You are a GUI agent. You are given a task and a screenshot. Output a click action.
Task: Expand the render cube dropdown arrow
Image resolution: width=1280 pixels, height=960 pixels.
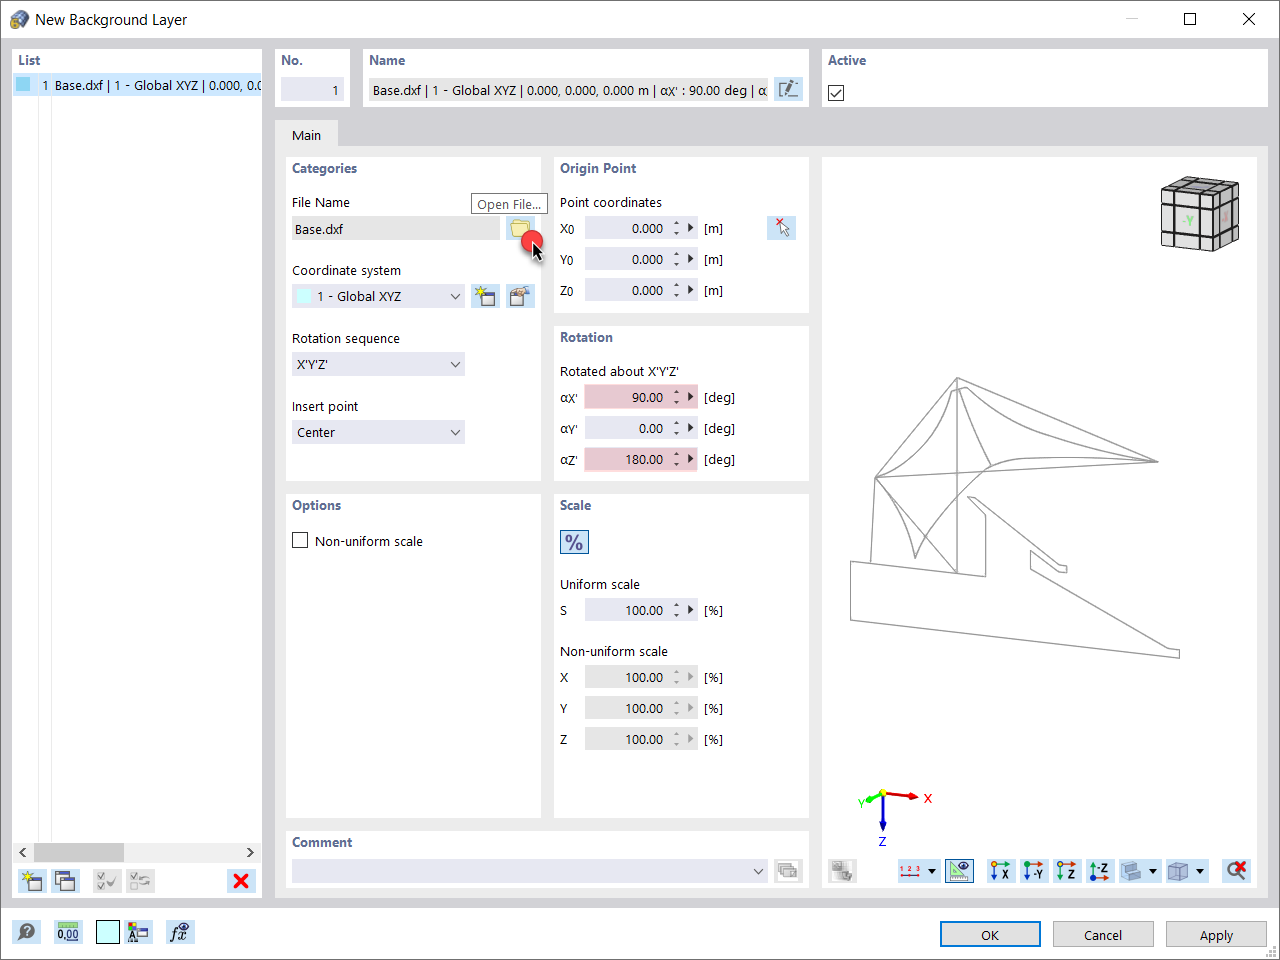(x=1200, y=871)
